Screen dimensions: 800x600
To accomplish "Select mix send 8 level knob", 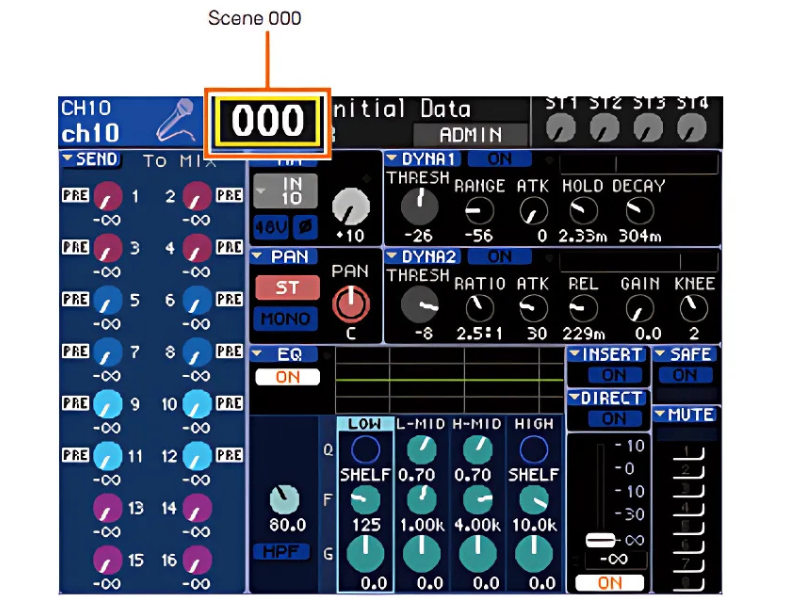I will [x=197, y=353].
